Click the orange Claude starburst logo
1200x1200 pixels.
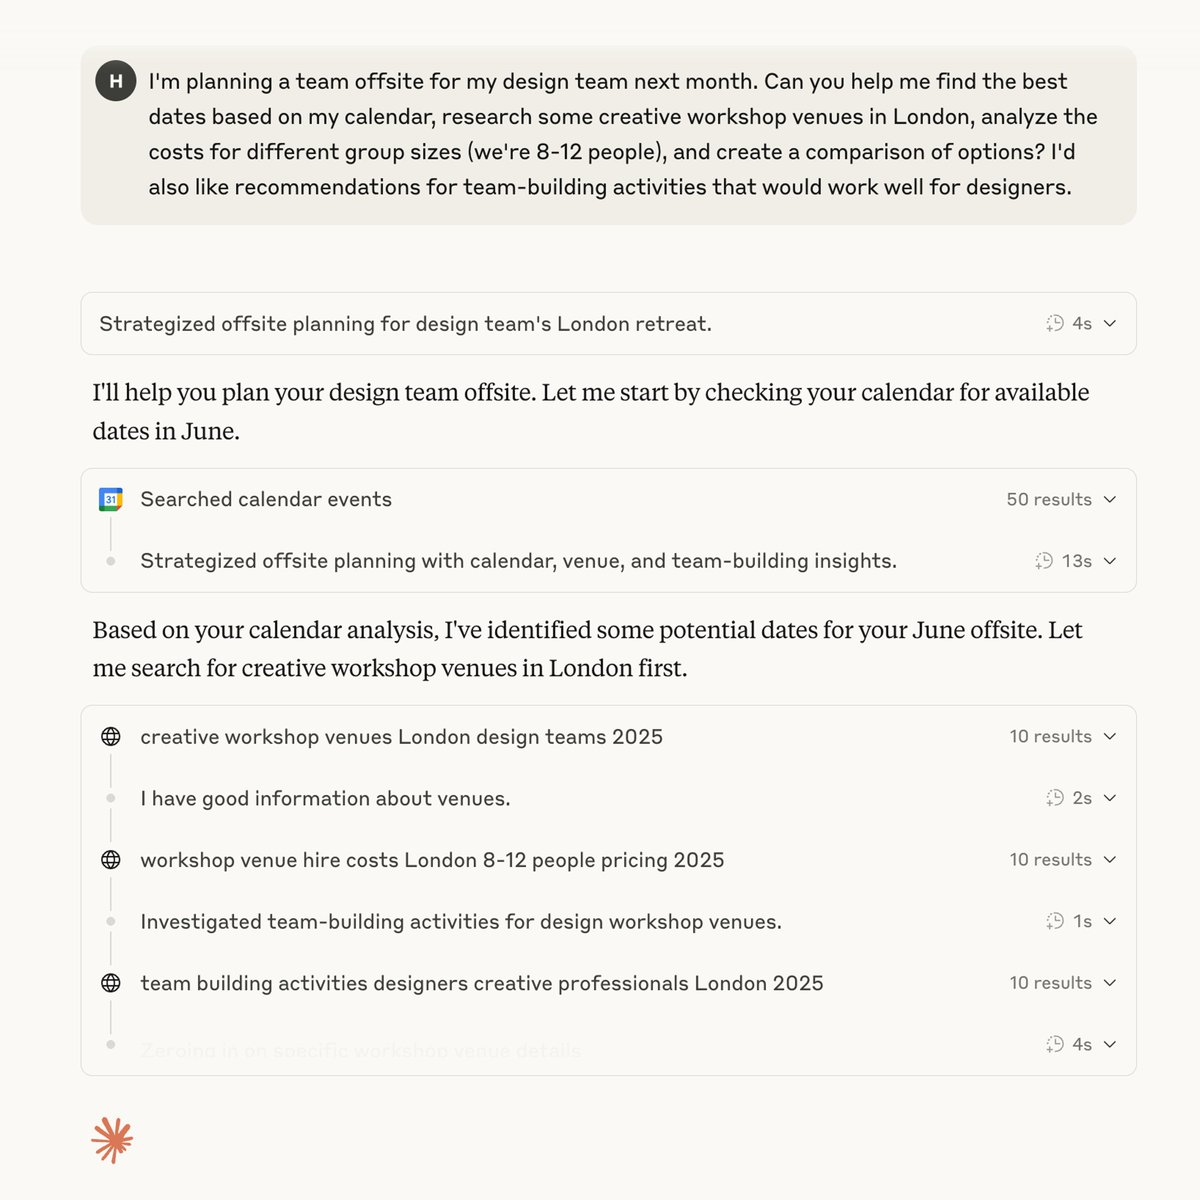click(x=112, y=1140)
